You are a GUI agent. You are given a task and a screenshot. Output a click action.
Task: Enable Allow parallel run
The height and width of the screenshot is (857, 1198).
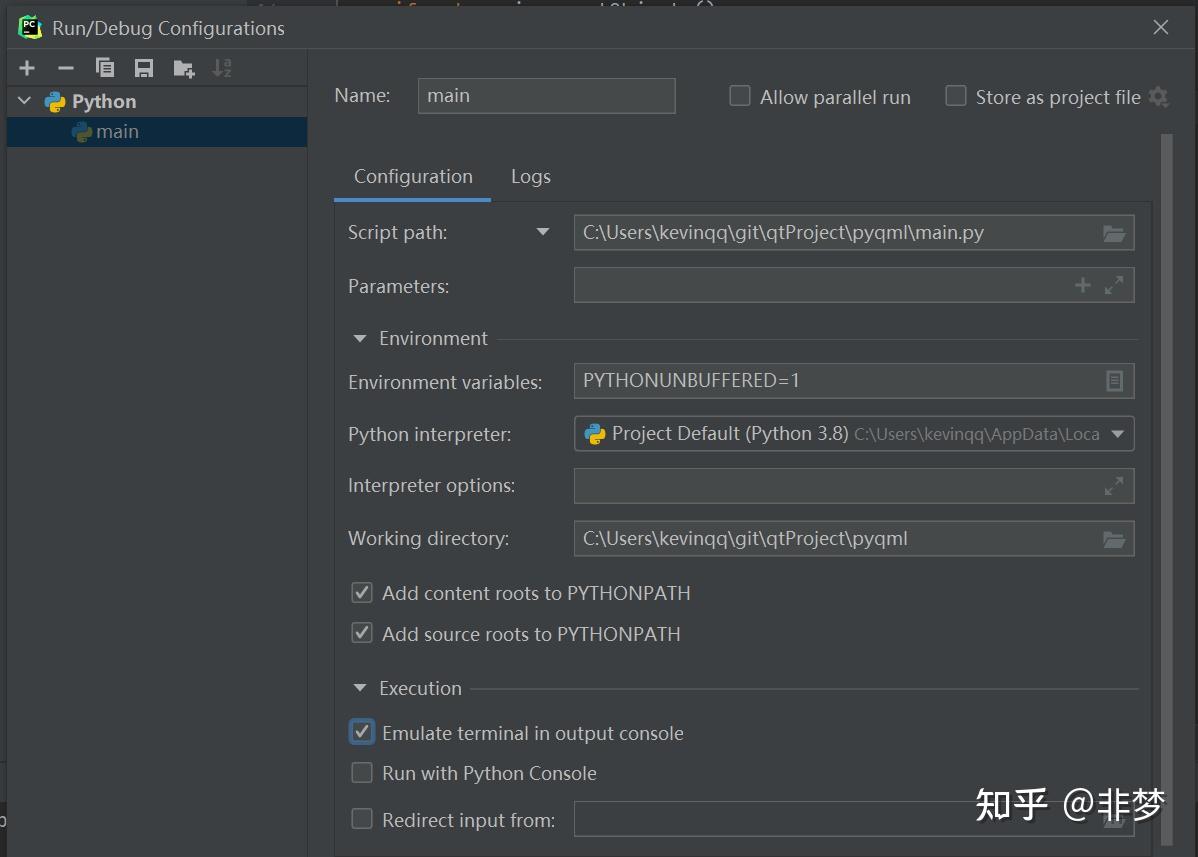coord(740,96)
